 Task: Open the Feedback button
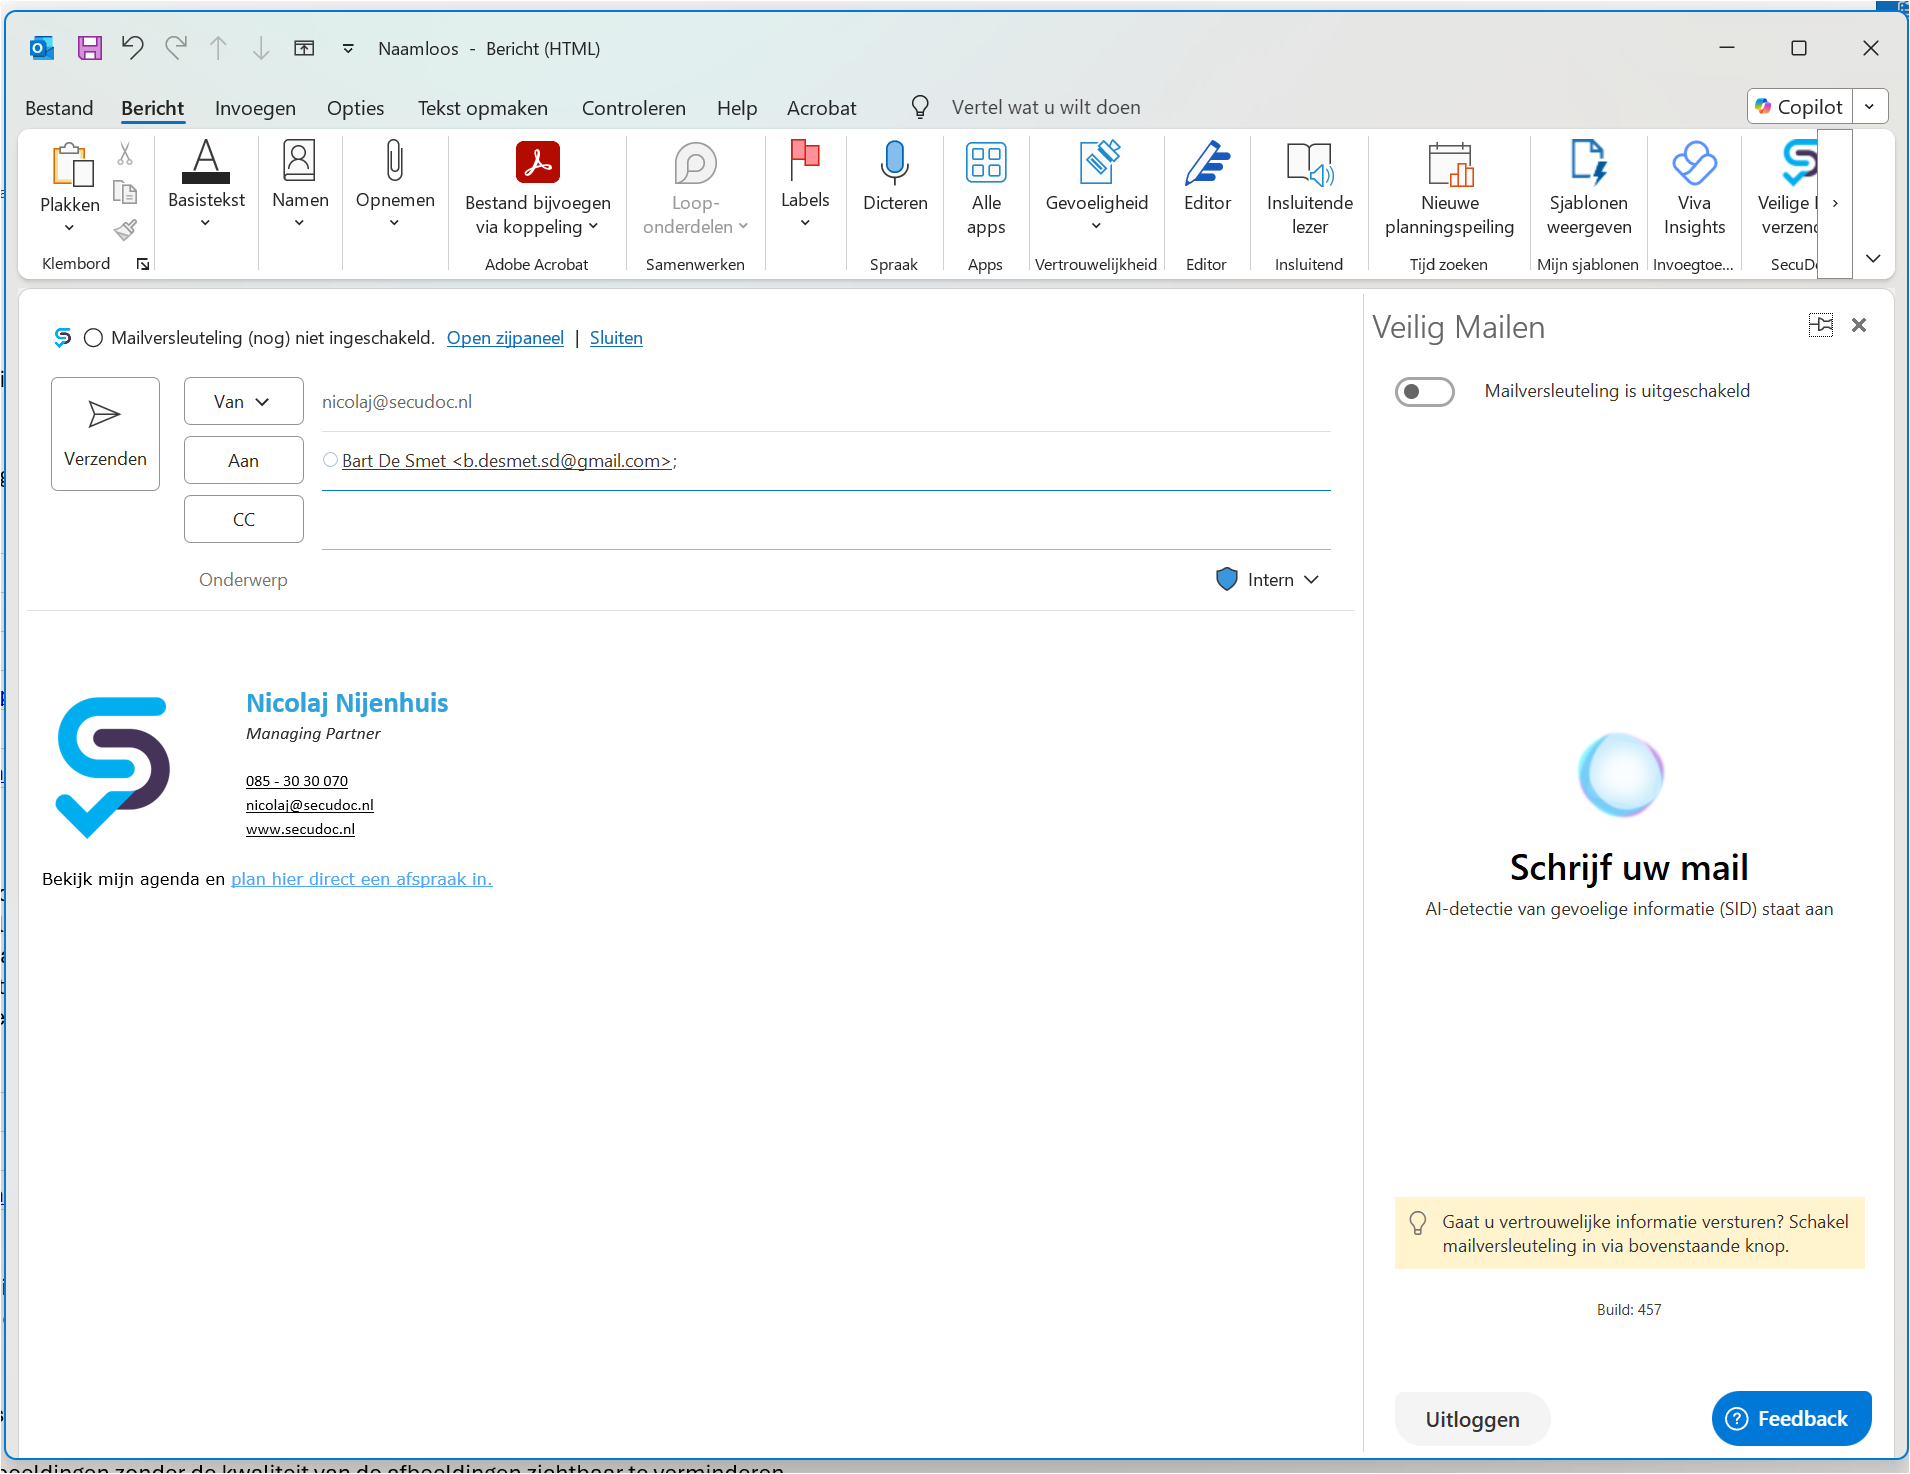(x=1791, y=1419)
